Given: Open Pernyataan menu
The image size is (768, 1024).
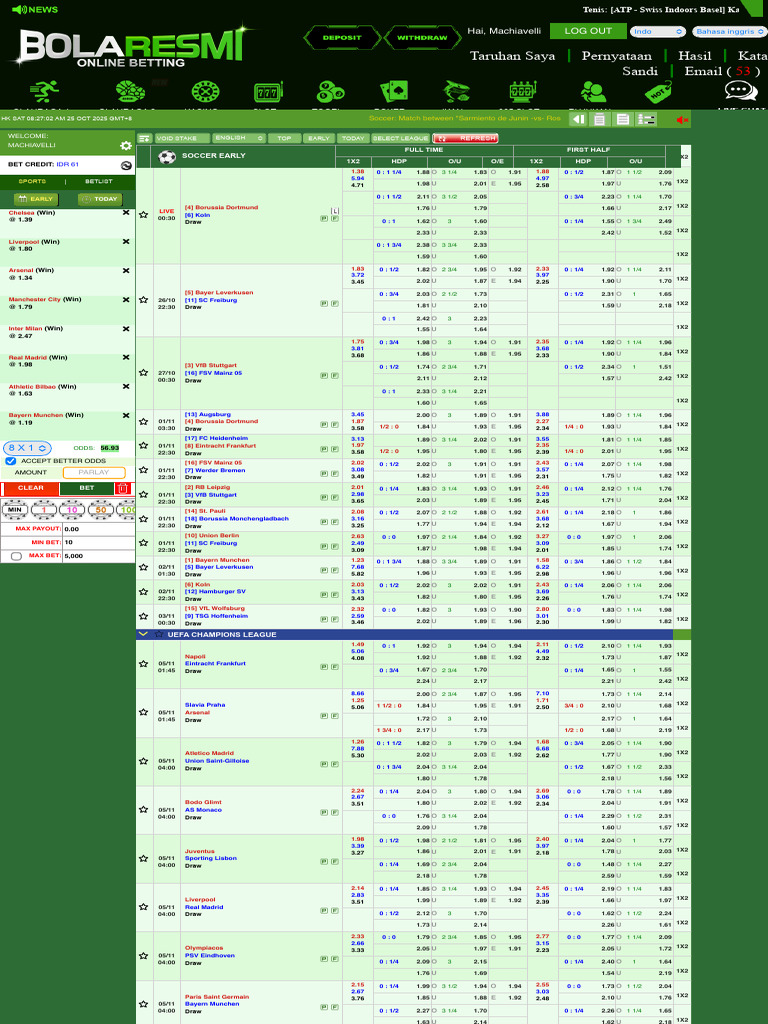Looking at the screenshot, I should tap(616, 56).
